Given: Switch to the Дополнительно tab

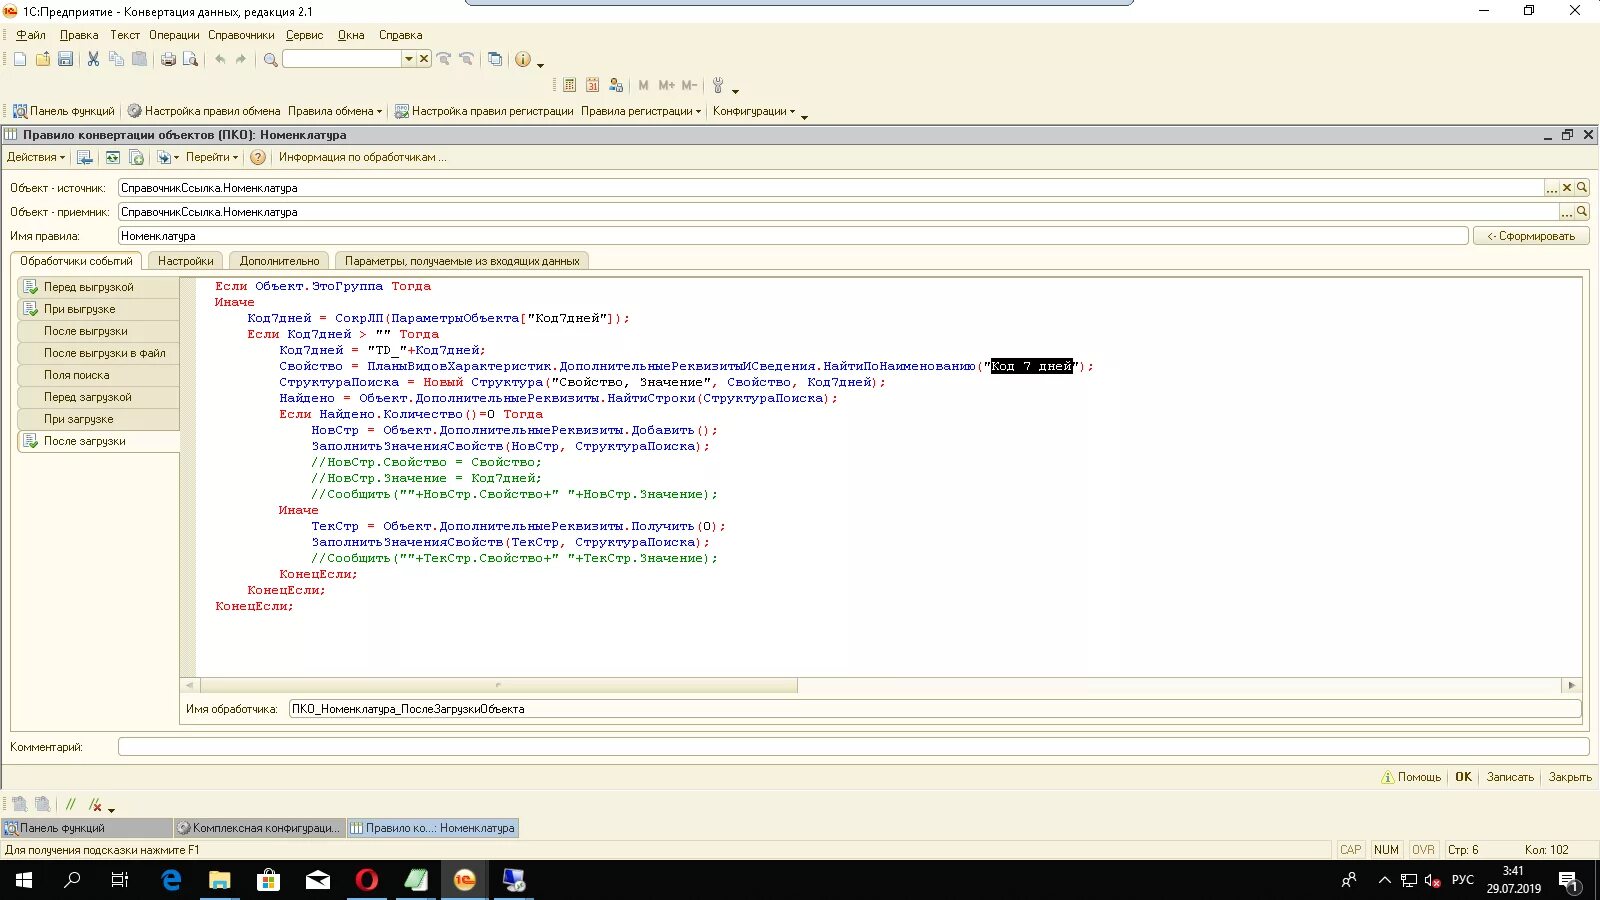Looking at the screenshot, I should pyautogui.click(x=280, y=261).
